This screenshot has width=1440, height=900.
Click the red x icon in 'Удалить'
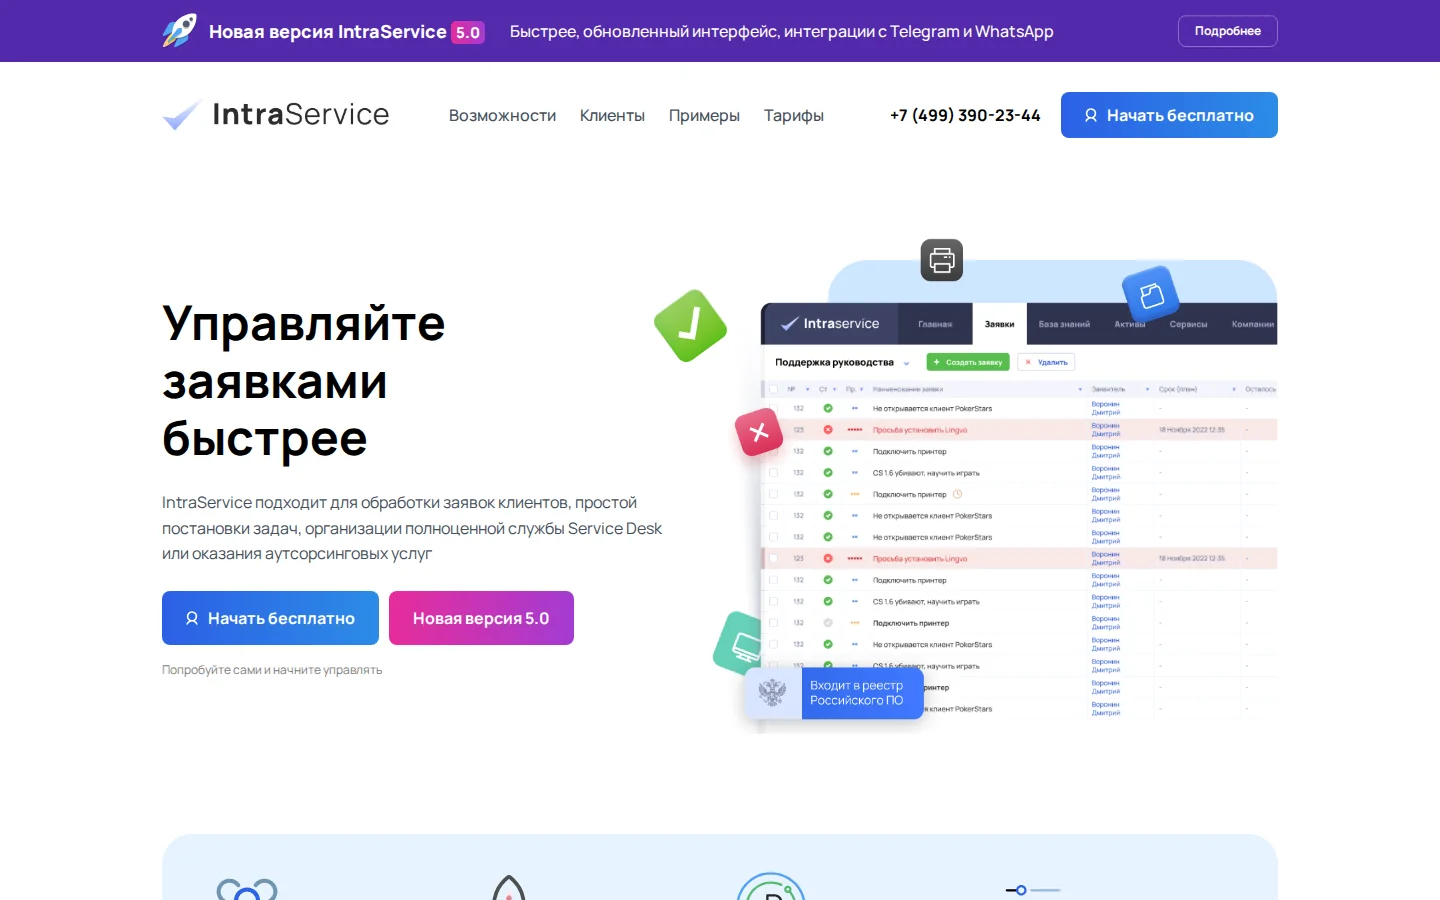1028,362
